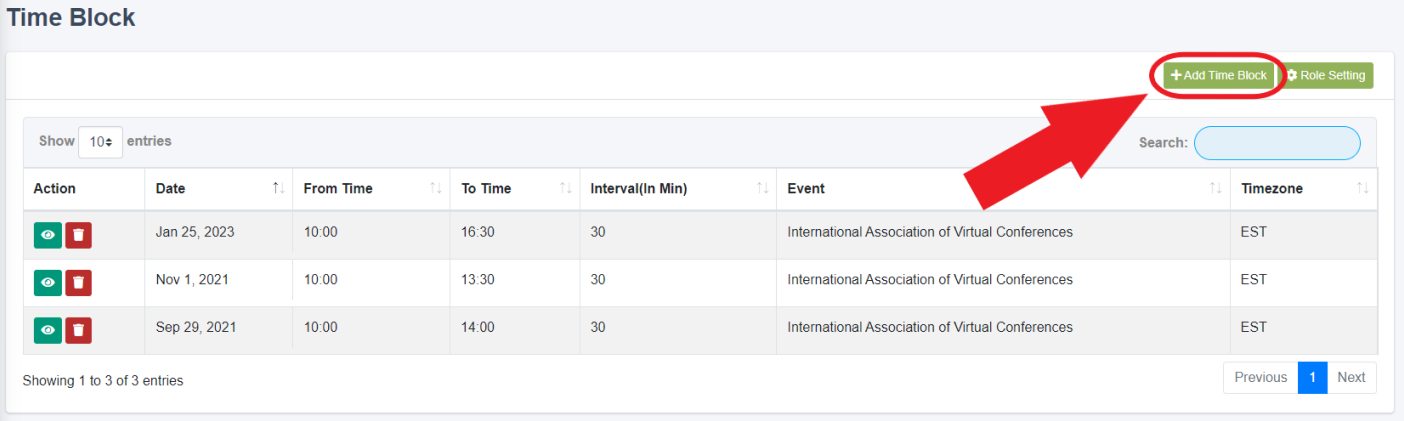Delete the Sep 29, 2021 time block
This screenshot has height=421, width=1404.
78,329
